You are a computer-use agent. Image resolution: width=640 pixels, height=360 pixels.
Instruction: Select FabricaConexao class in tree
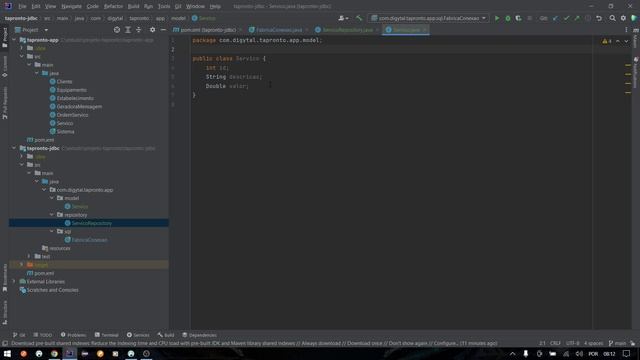click(x=89, y=240)
